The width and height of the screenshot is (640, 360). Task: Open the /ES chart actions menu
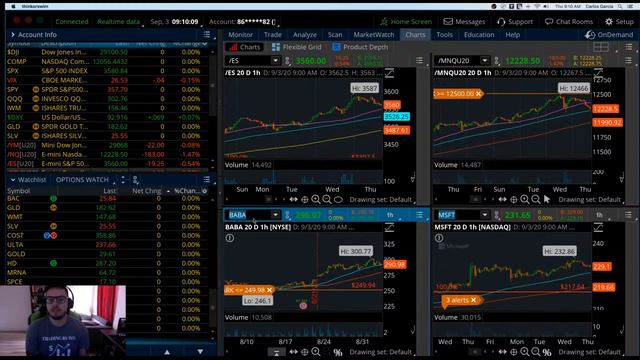(419, 60)
